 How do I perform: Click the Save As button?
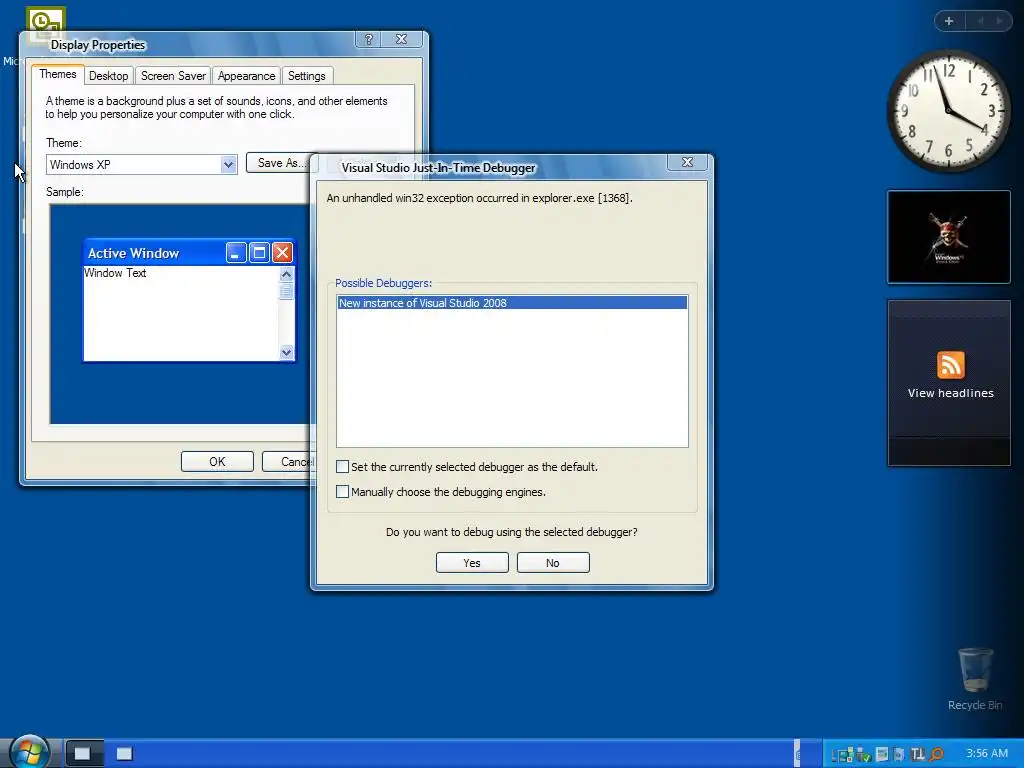point(279,163)
